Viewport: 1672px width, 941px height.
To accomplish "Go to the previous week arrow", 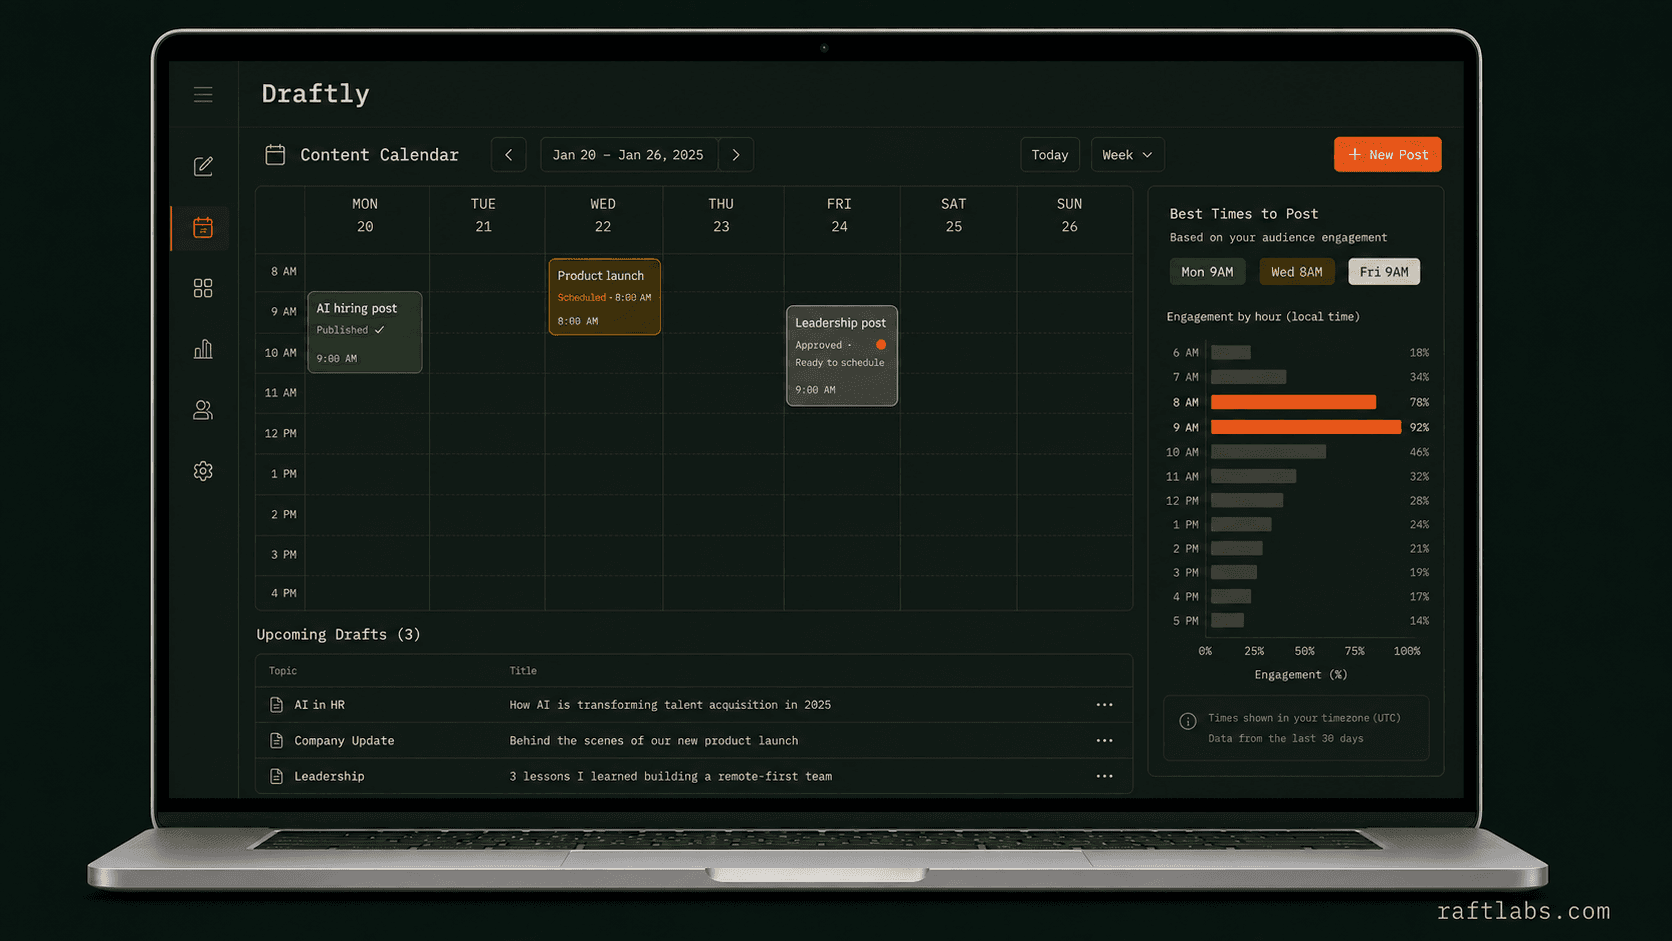I will pos(509,155).
